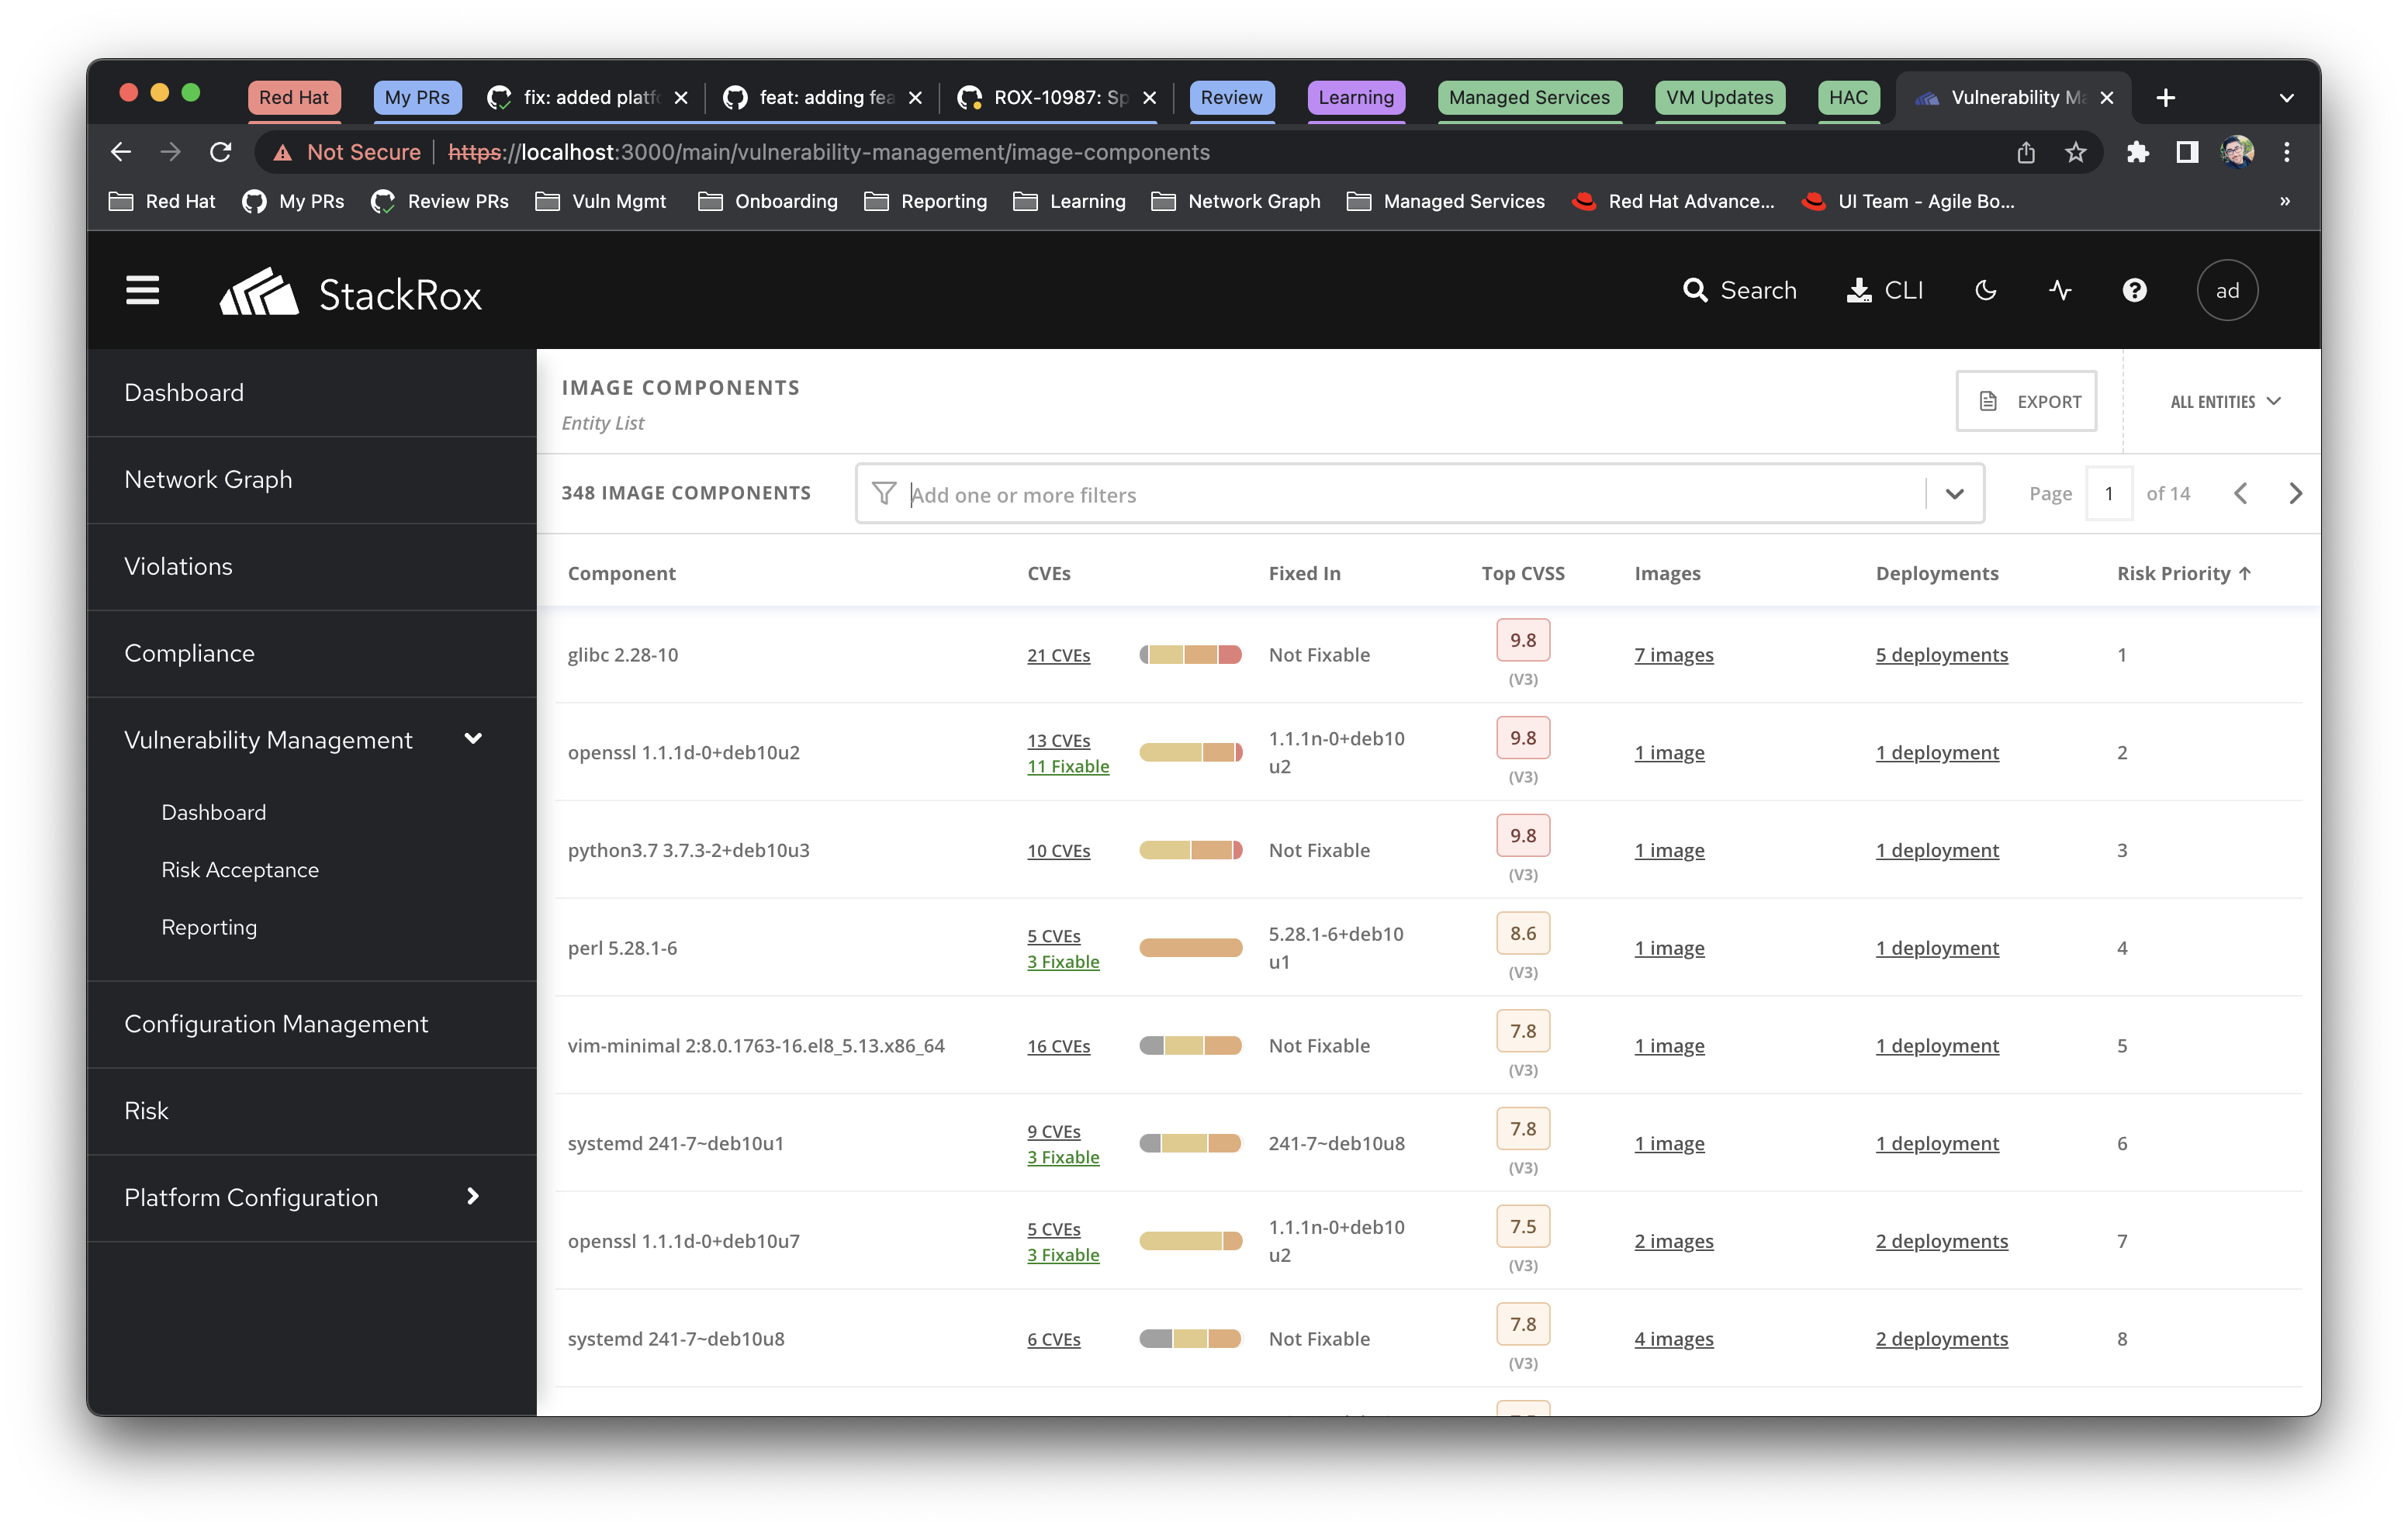Switch to the VM Updates tab group

[1718, 97]
